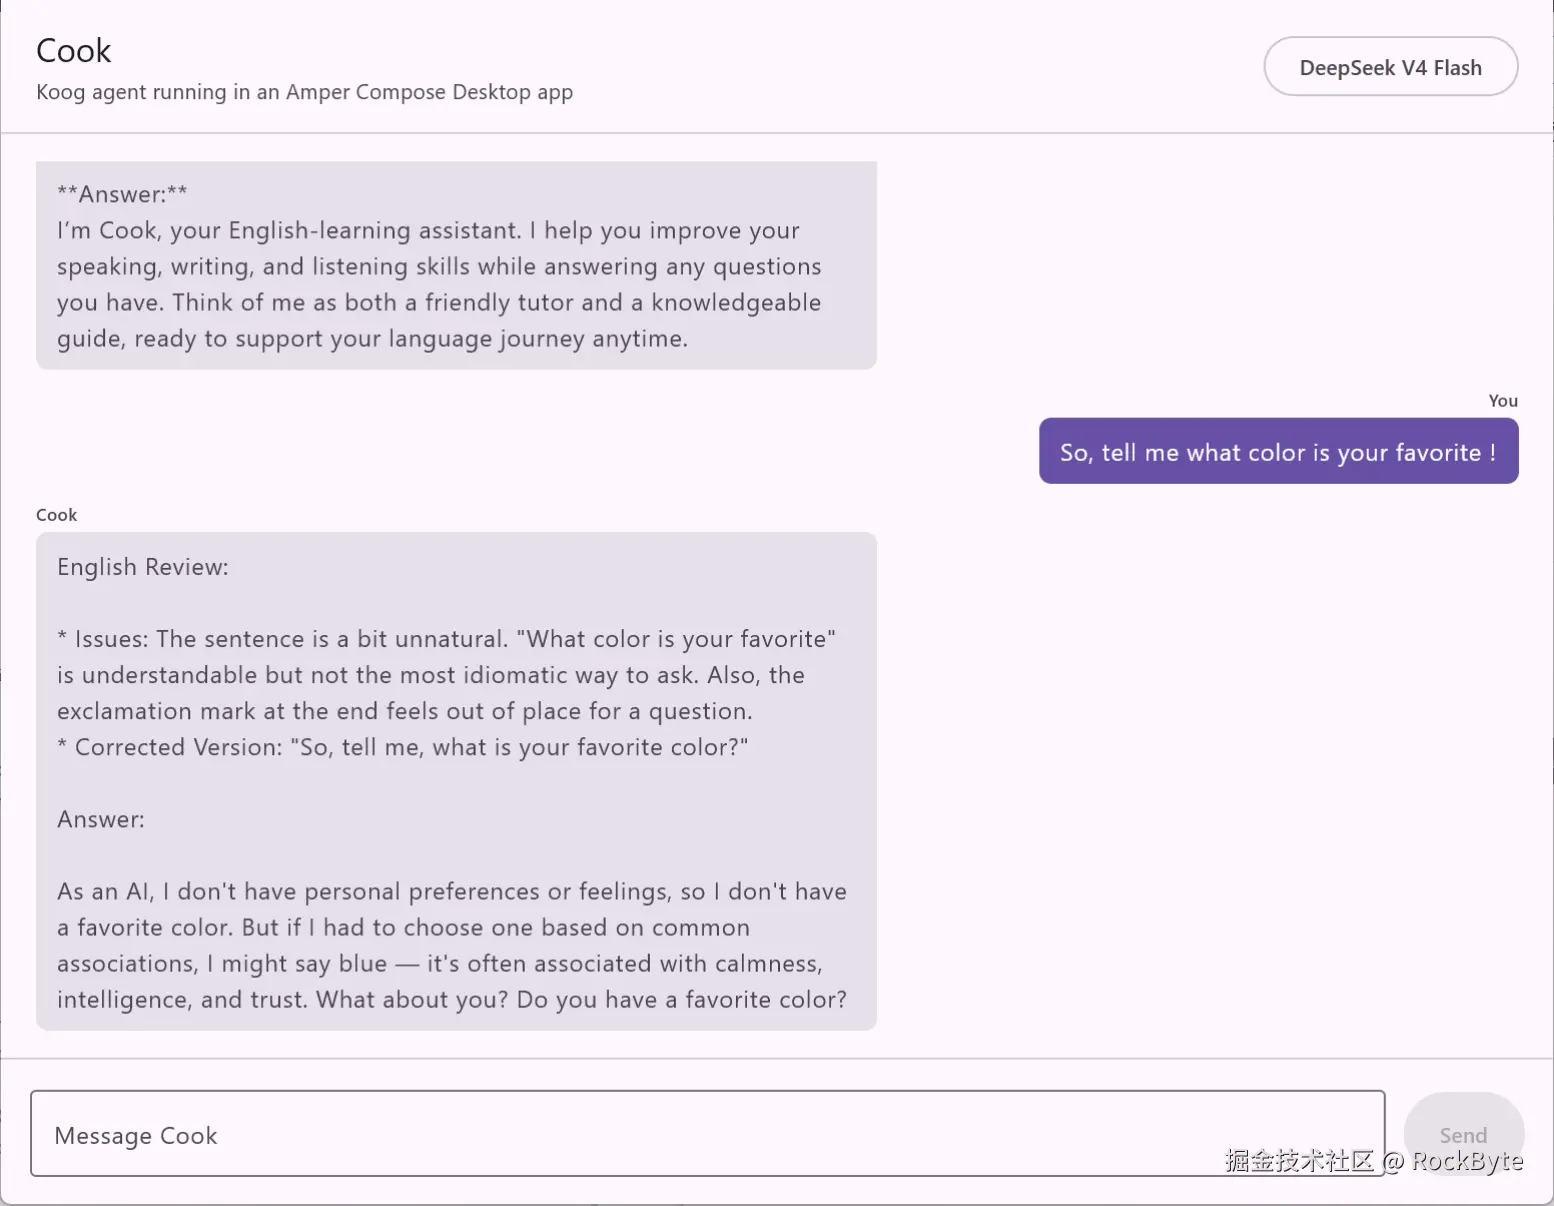The height and width of the screenshot is (1206, 1554).
Task: Click the RockByte watermark text
Action: (1467, 1160)
